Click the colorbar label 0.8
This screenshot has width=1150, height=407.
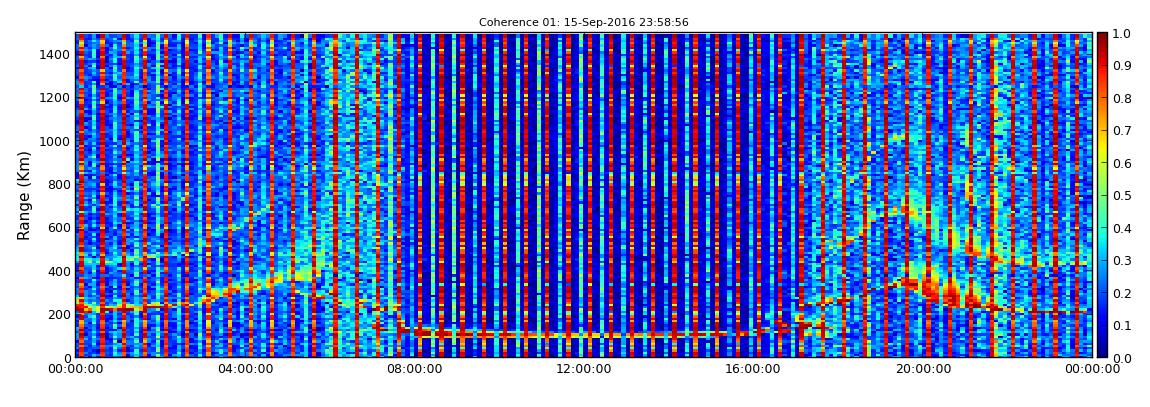[x=1122, y=98]
